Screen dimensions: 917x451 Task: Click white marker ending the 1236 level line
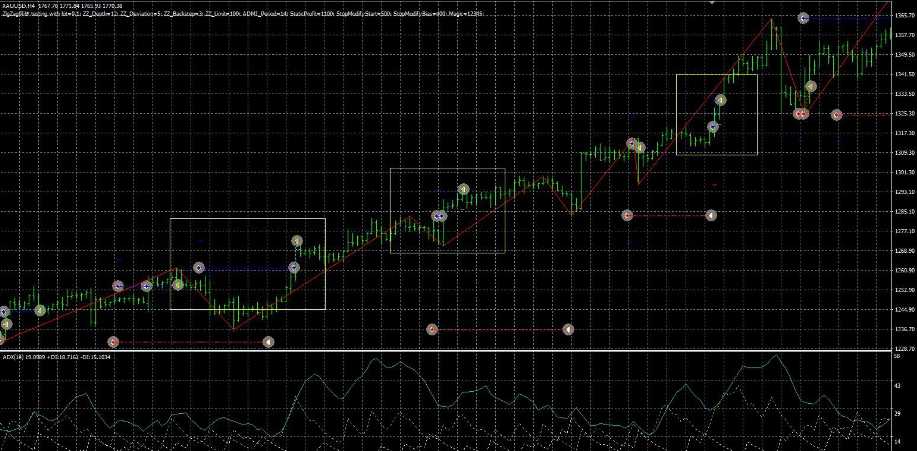(x=568, y=329)
